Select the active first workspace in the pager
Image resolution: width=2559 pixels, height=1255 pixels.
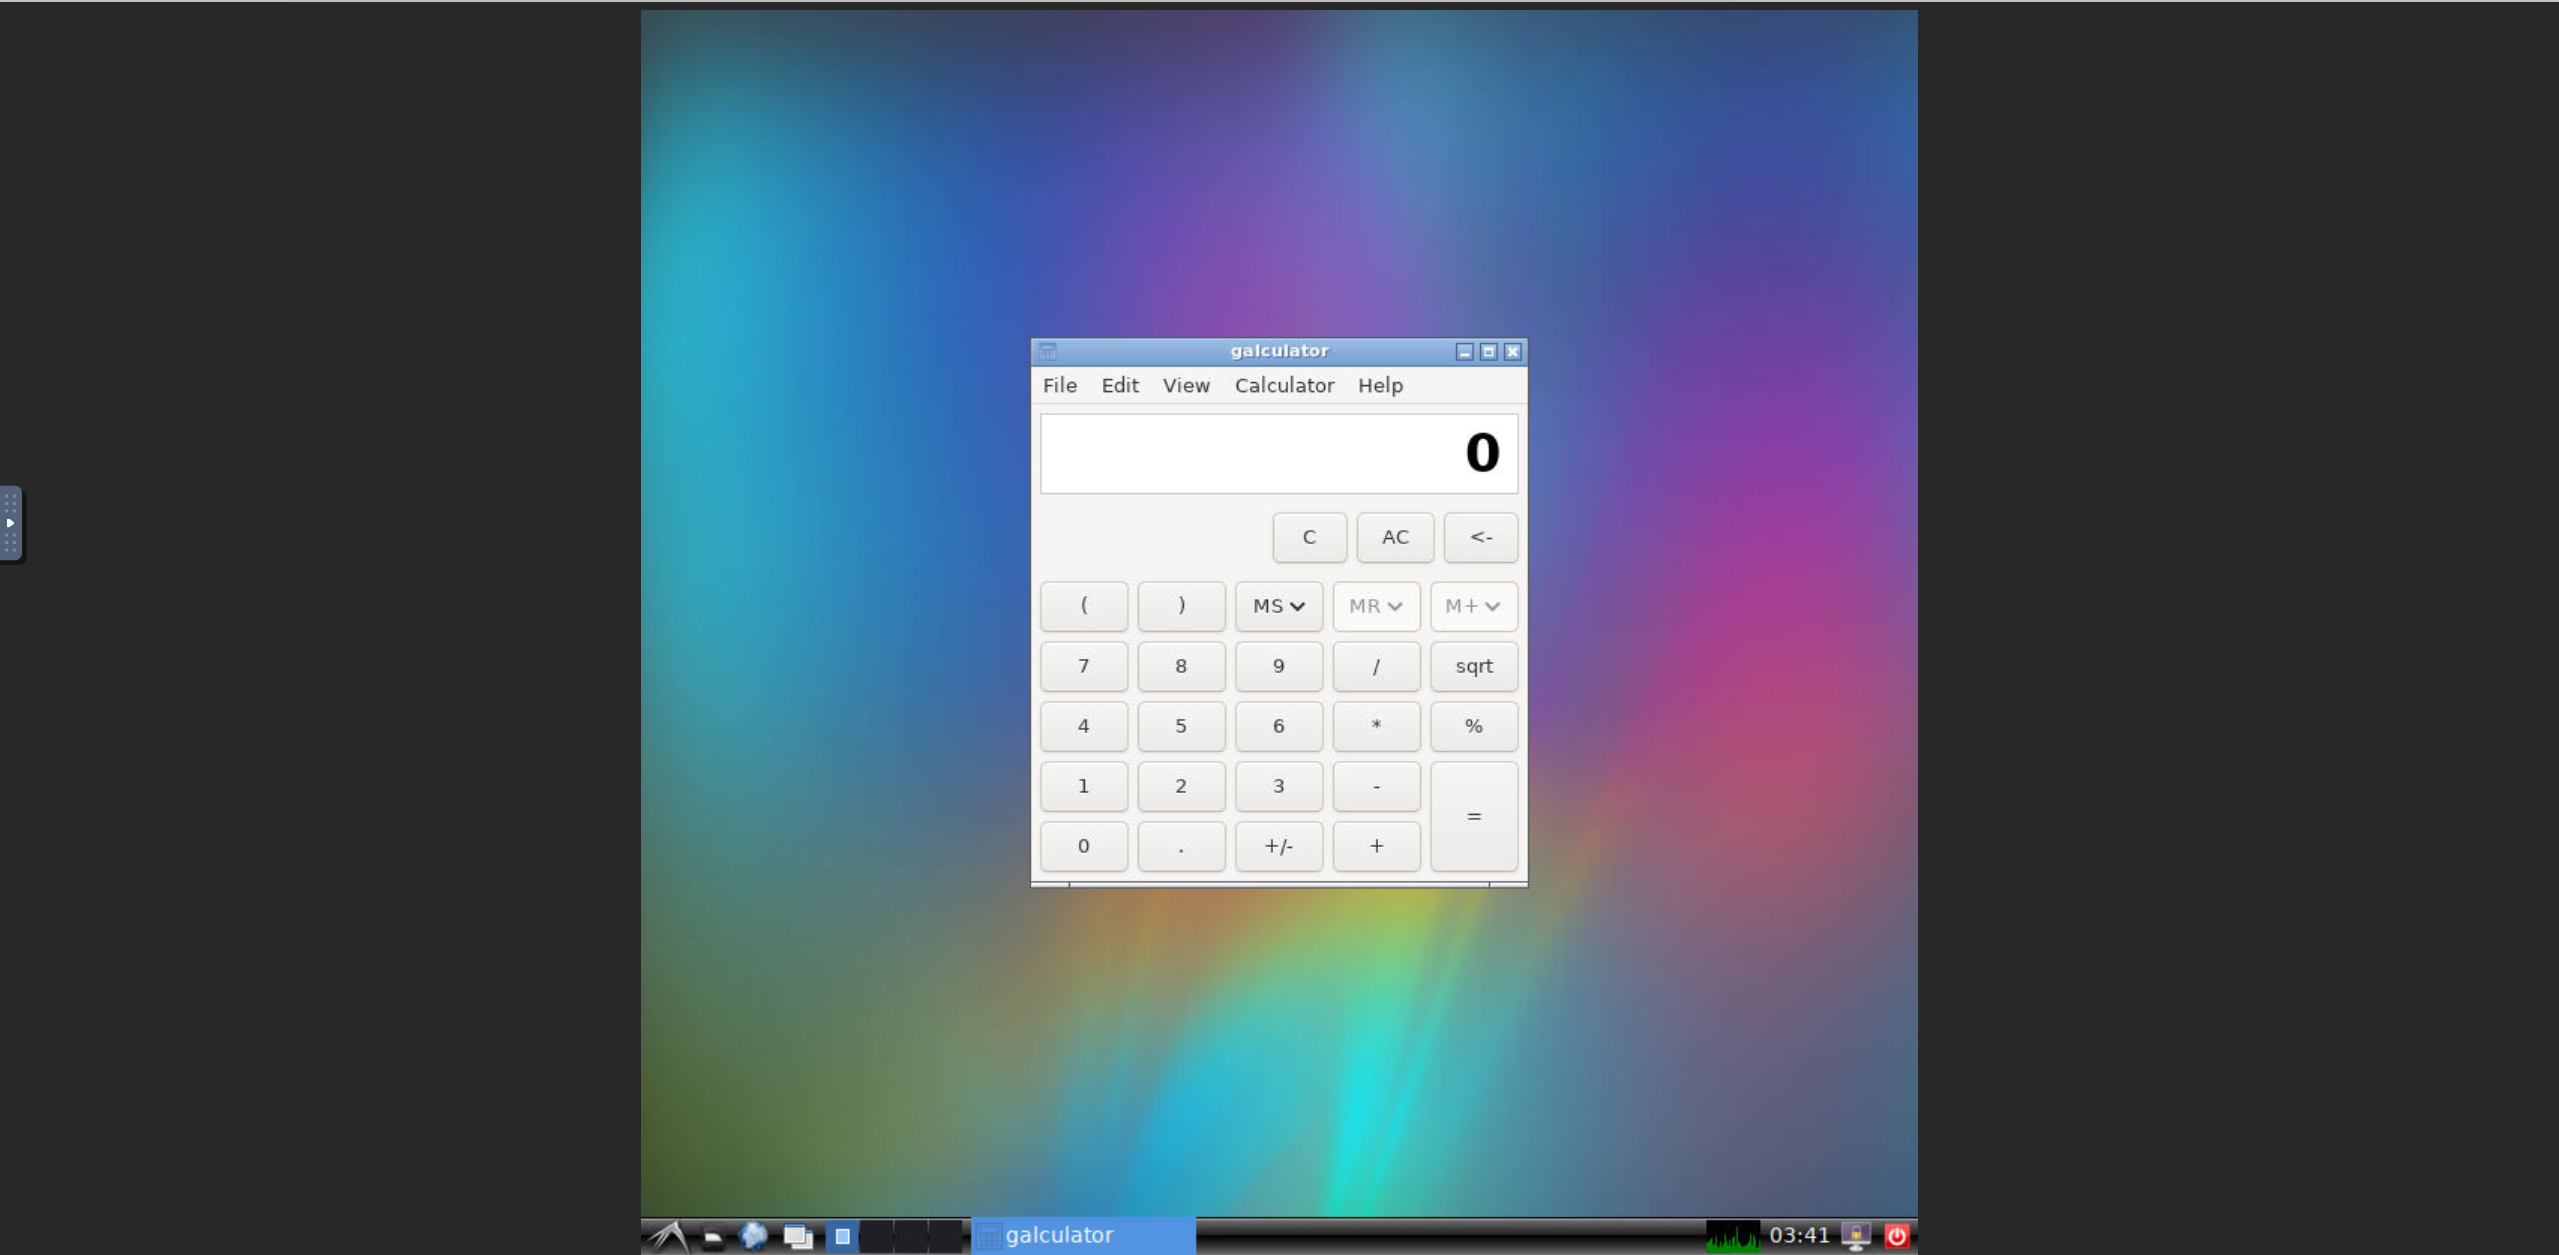(x=842, y=1236)
